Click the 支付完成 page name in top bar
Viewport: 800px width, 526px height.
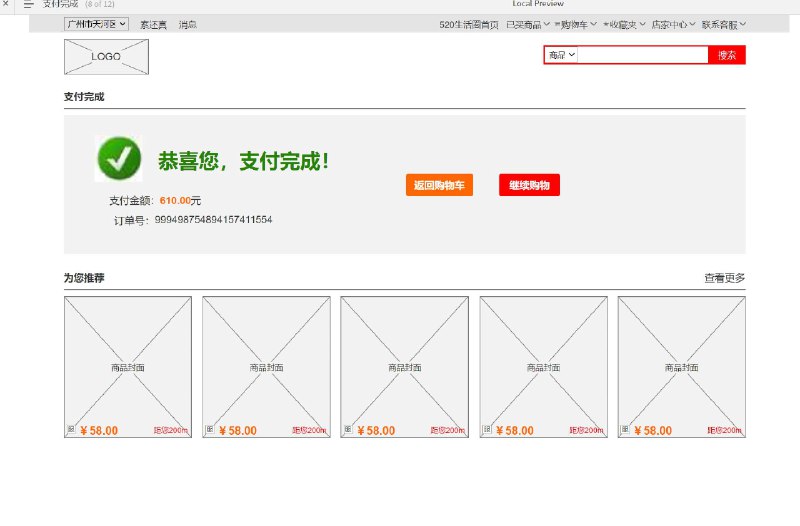60,4
